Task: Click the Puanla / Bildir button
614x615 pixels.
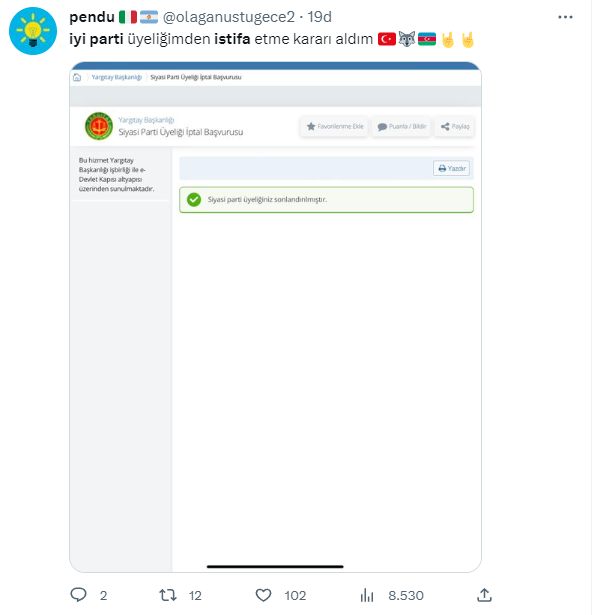Action: point(402,127)
